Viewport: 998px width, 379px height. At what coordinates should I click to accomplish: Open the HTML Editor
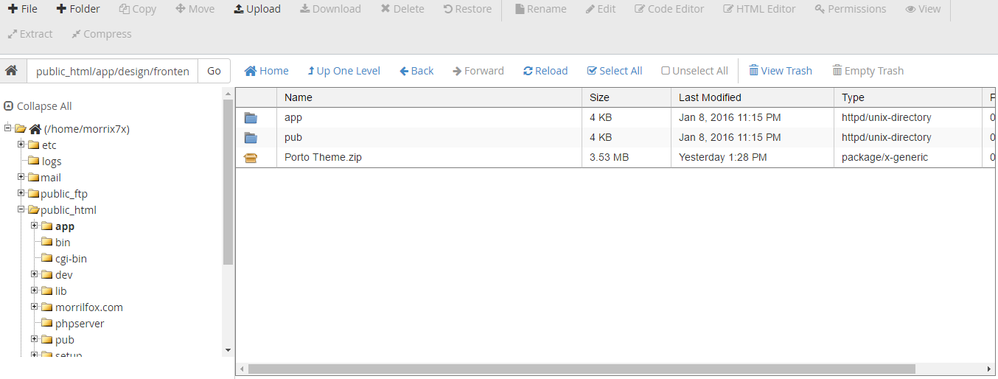759,9
